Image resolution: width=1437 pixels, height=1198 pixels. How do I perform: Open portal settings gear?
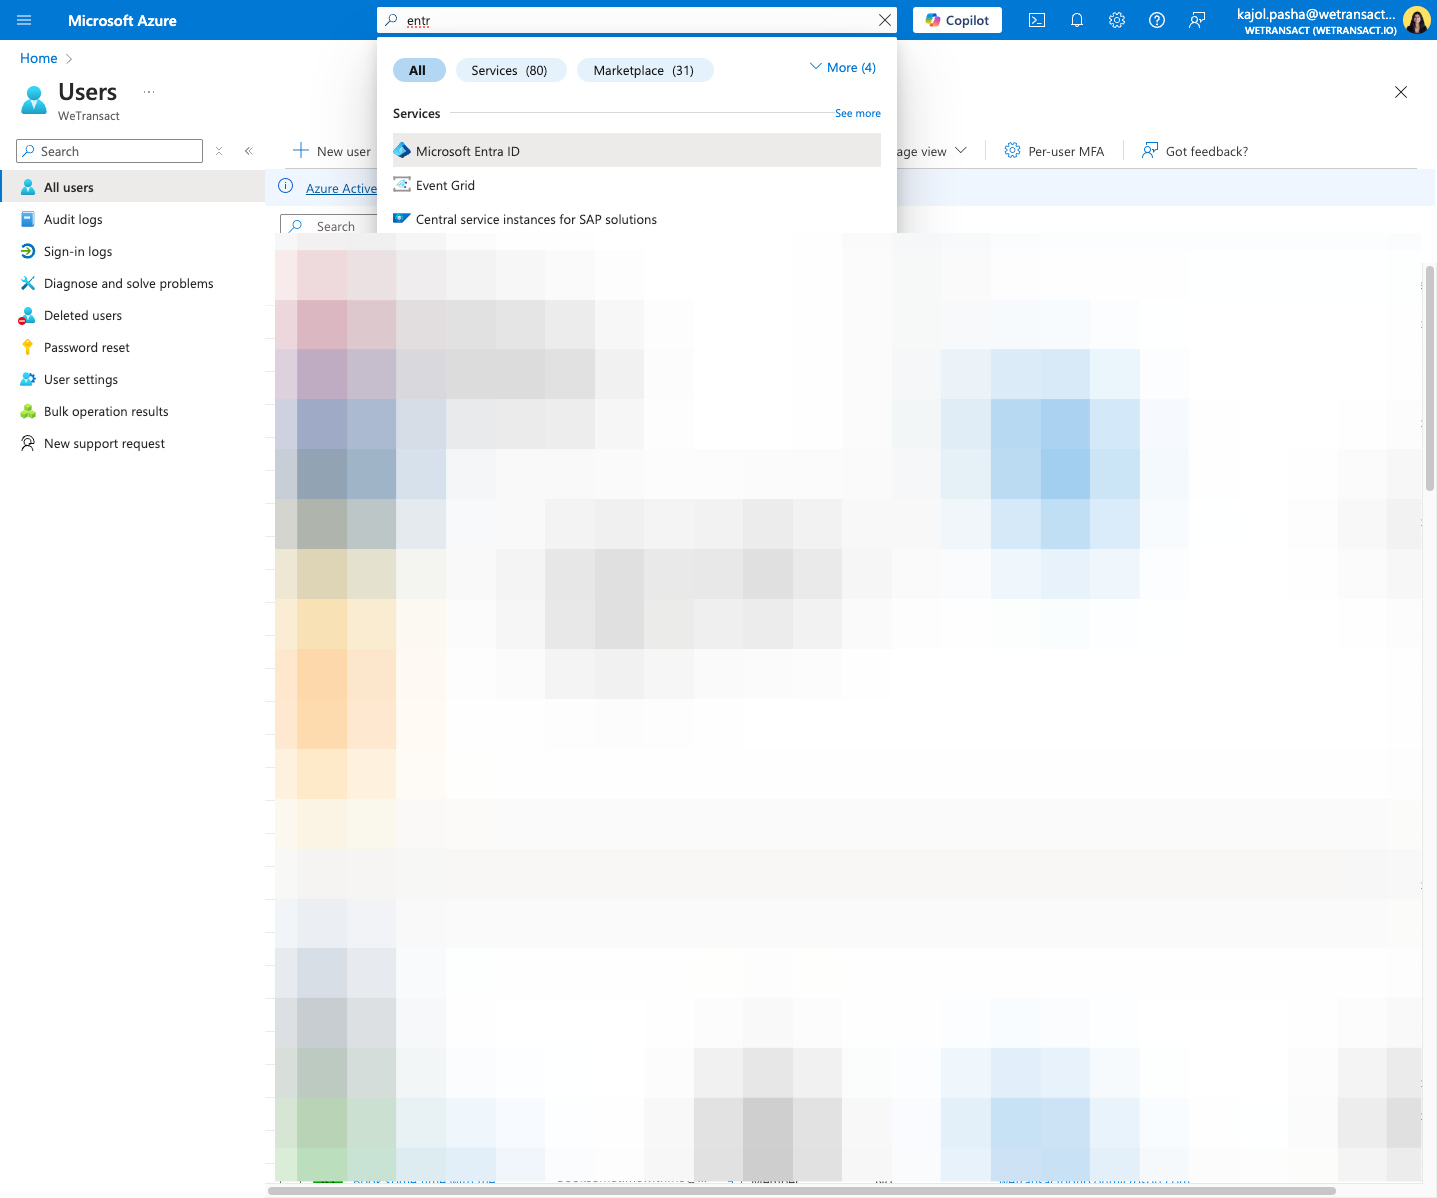pyautogui.click(x=1117, y=20)
